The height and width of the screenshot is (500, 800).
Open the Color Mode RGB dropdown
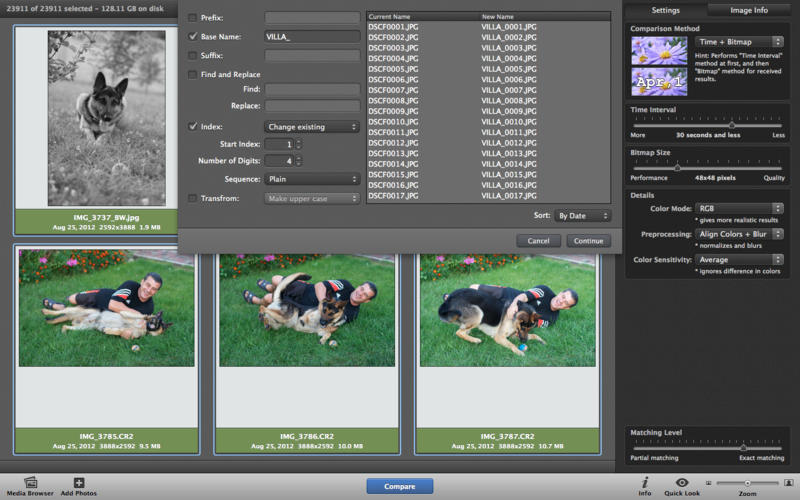[739, 208]
